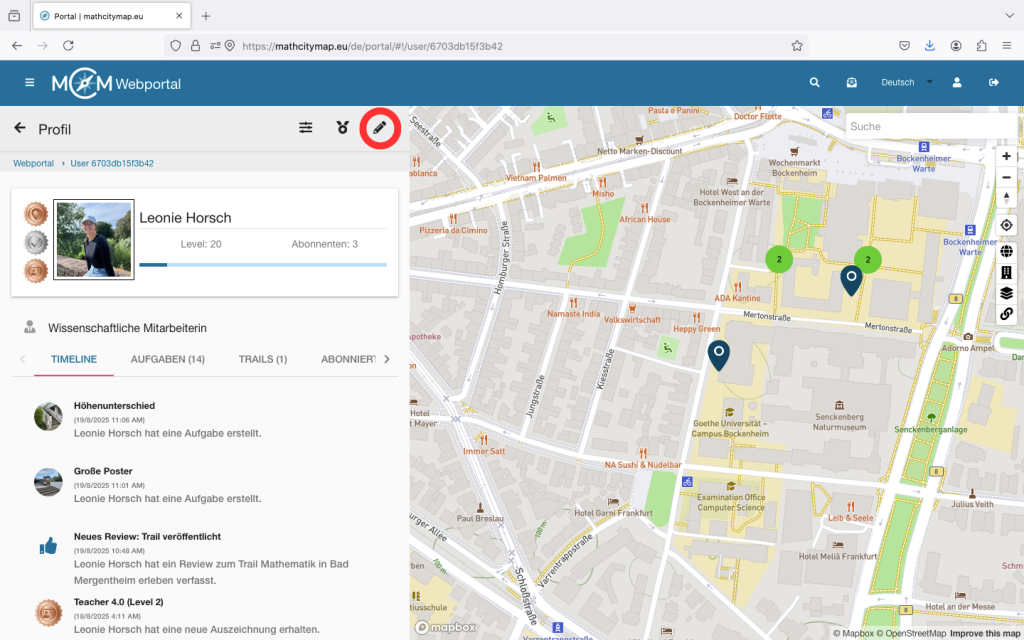Reset the map compass bearing
The image size is (1024, 640).
pyautogui.click(x=1006, y=197)
